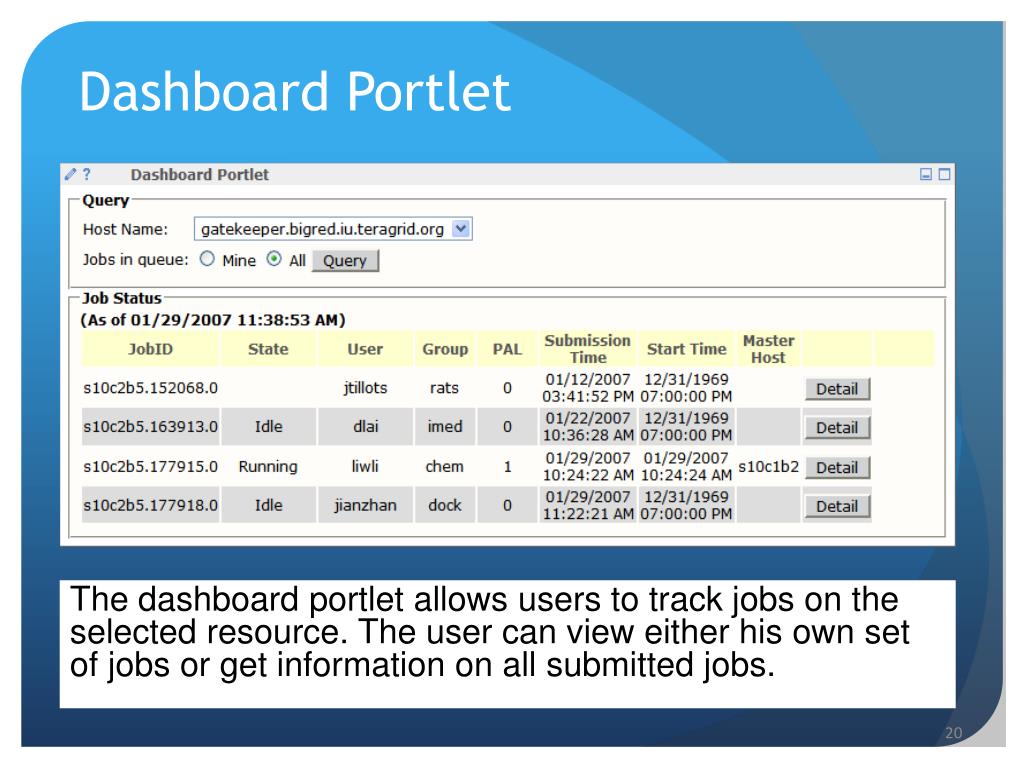Click submission time 01/29/2007 11:22:21 AM
This screenshot has width=1024, height=768.
pyautogui.click(x=588, y=505)
